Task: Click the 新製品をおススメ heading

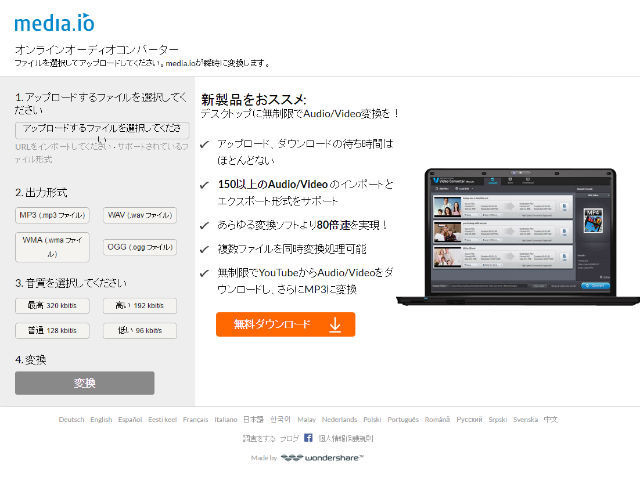Action: coord(253,99)
